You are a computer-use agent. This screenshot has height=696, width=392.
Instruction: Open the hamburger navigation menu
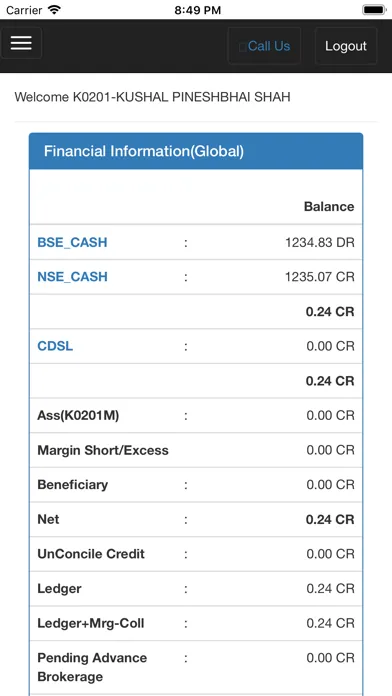point(21,43)
